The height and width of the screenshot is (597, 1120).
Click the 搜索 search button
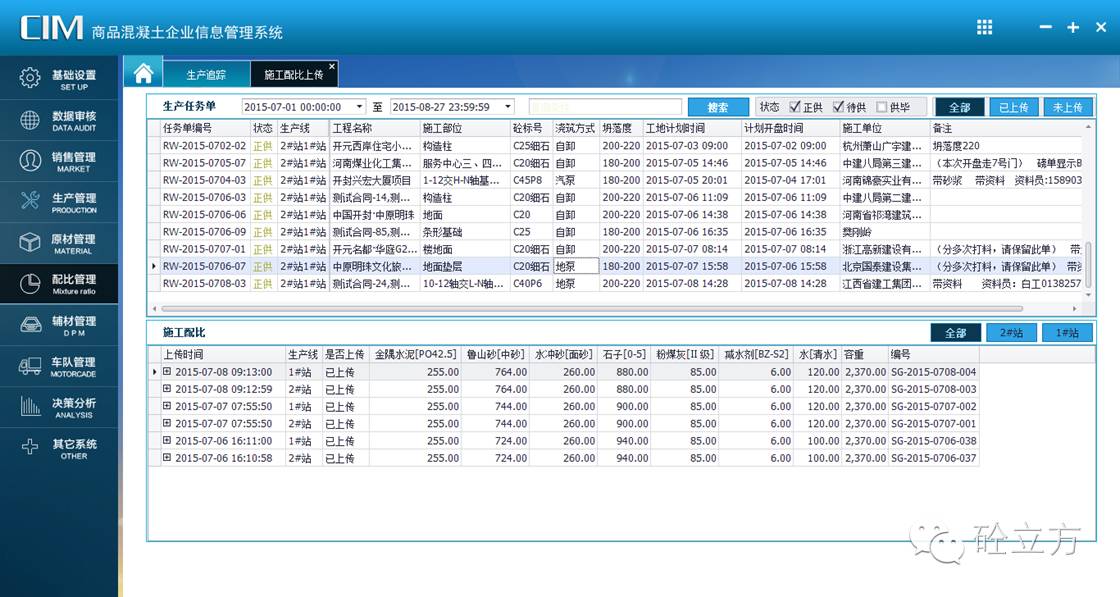click(x=718, y=107)
